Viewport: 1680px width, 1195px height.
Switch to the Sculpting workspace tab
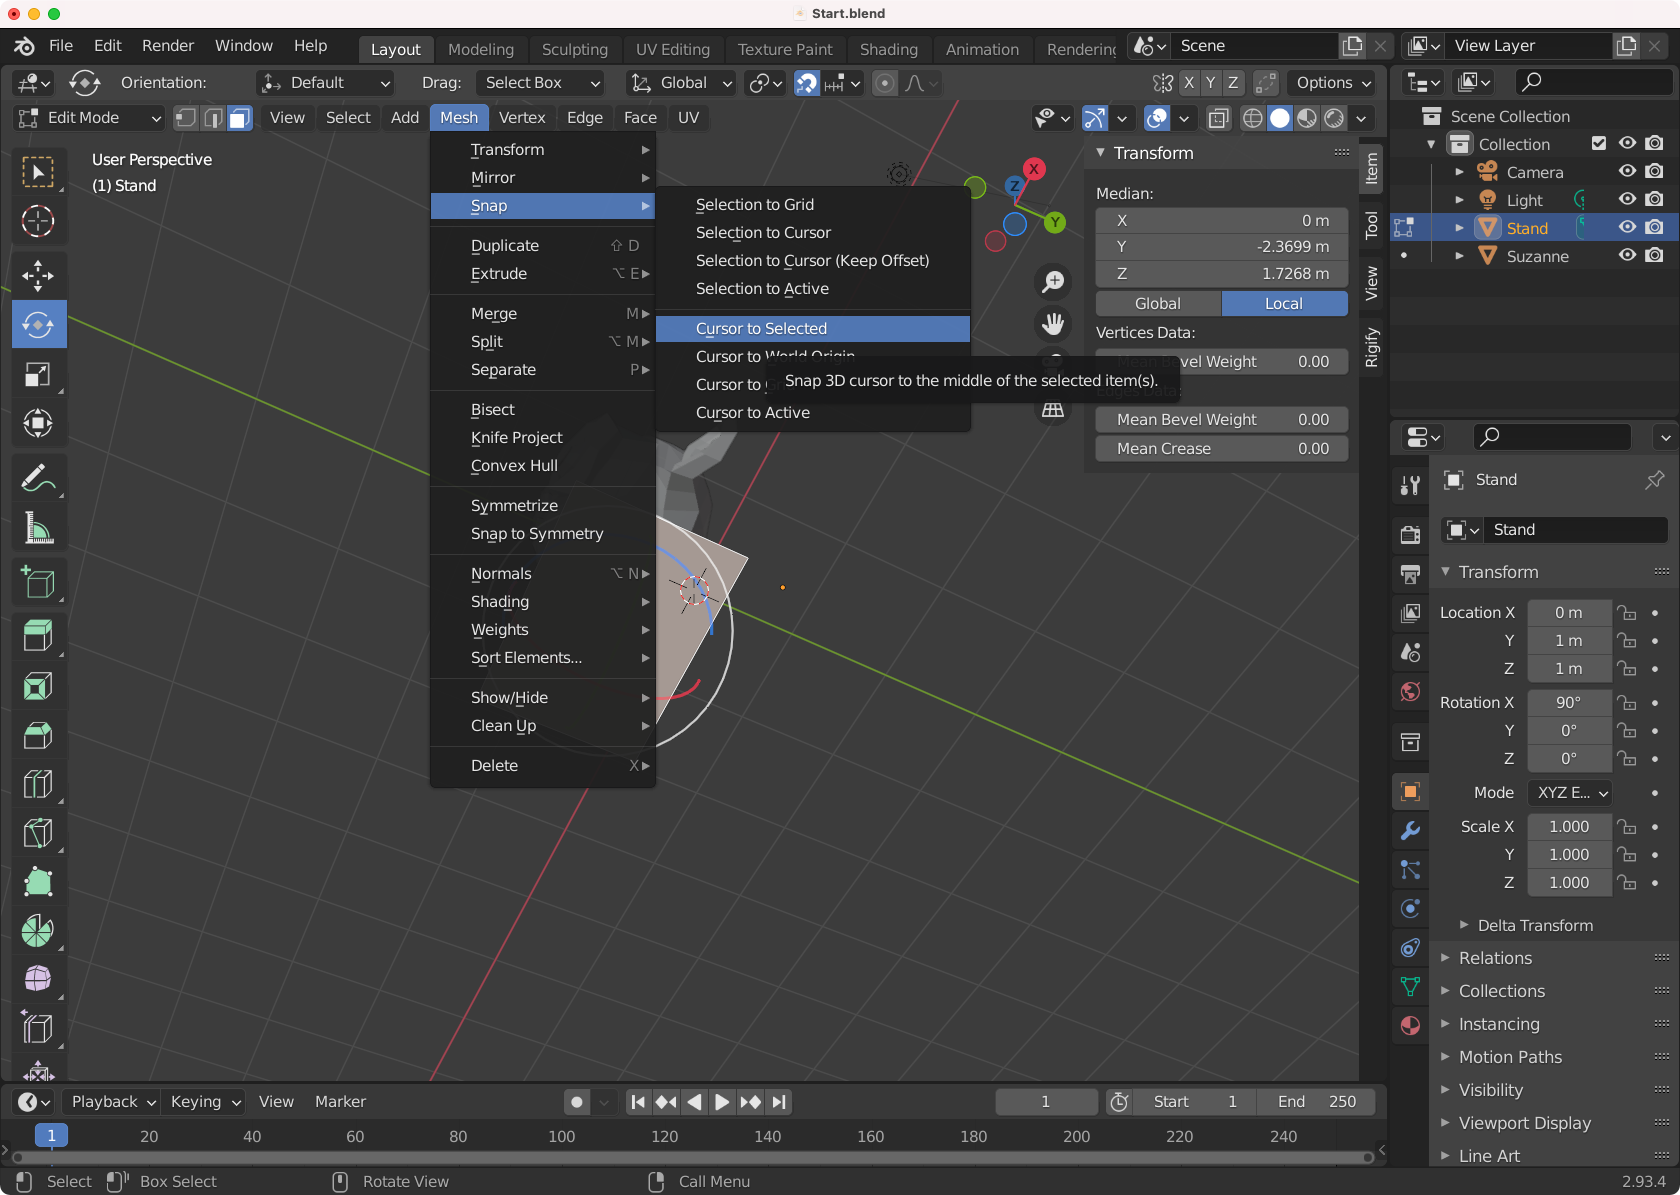click(574, 49)
